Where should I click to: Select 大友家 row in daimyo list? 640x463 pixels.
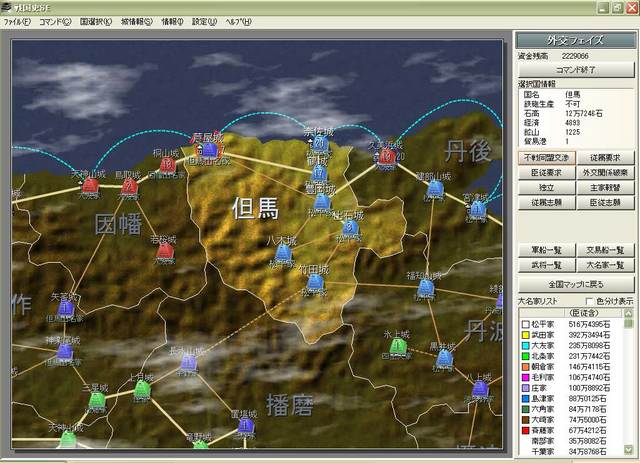[x=571, y=346]
